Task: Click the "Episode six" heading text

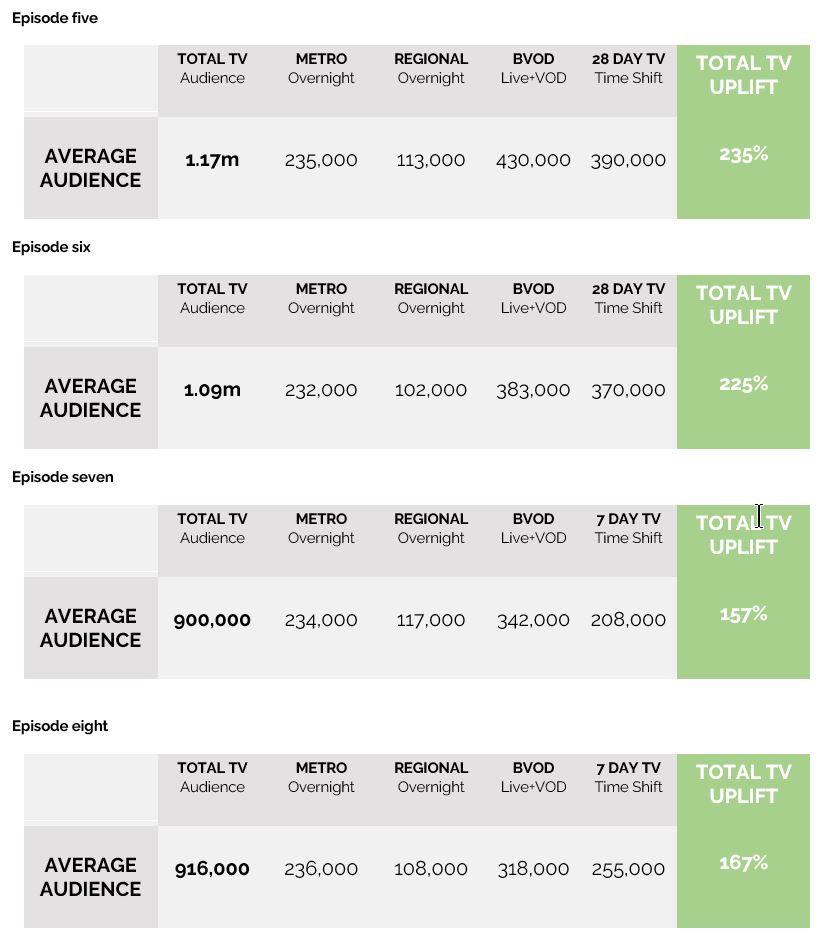Action: tap(51, 247)
